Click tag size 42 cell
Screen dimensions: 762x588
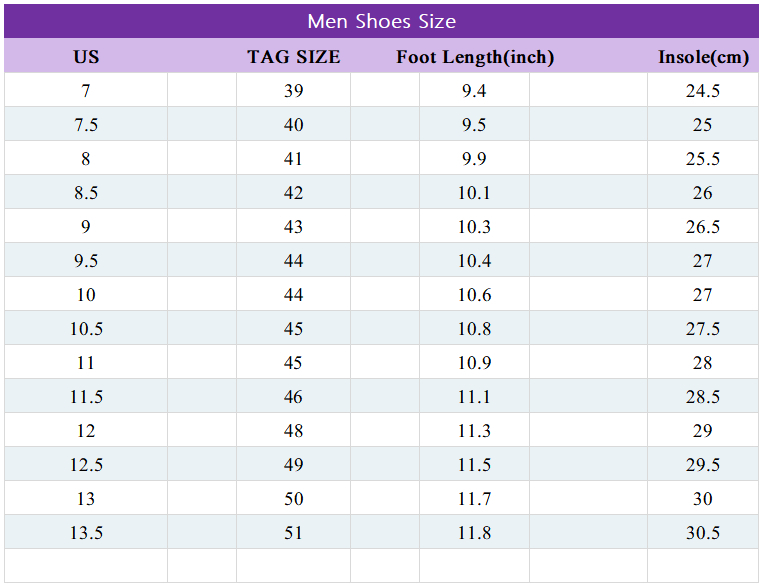click(x=293, y=193)
